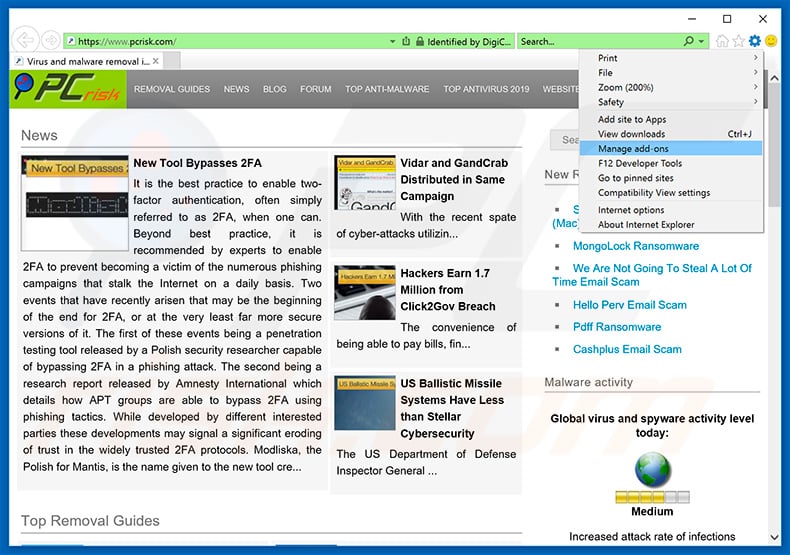
Task: Open We Are Not Going To Steal link
Action: pos(652,275)
